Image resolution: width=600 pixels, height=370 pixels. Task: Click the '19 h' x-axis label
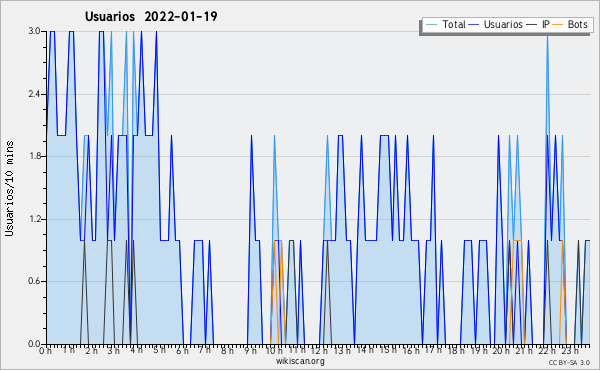pos(479,350)
